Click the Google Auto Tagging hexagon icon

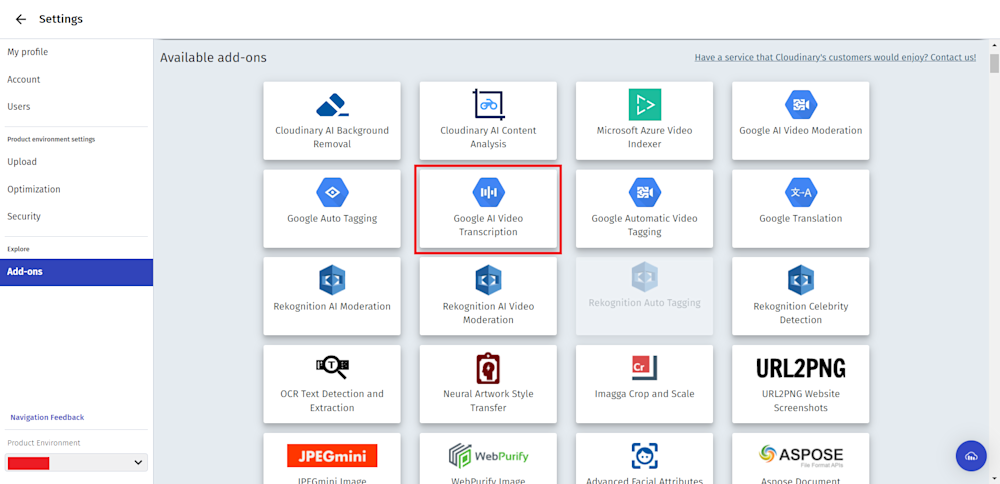pyautogui.click(x=332, y=193)
